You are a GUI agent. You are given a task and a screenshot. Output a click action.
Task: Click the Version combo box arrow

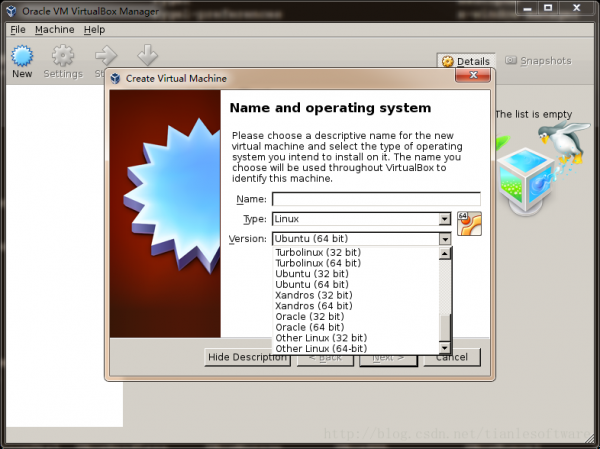445,239
